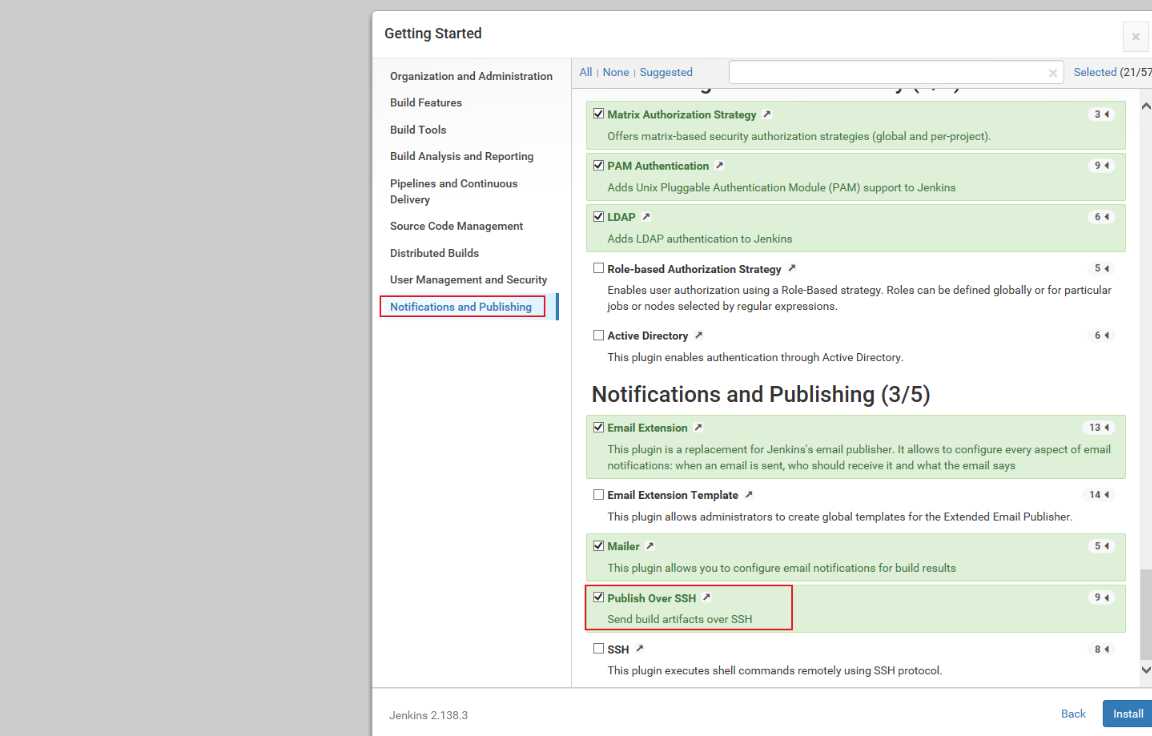Clear the plugin search field
Image resolution: width=1152 pixels, height=736 pixels.
[1053, 73]
